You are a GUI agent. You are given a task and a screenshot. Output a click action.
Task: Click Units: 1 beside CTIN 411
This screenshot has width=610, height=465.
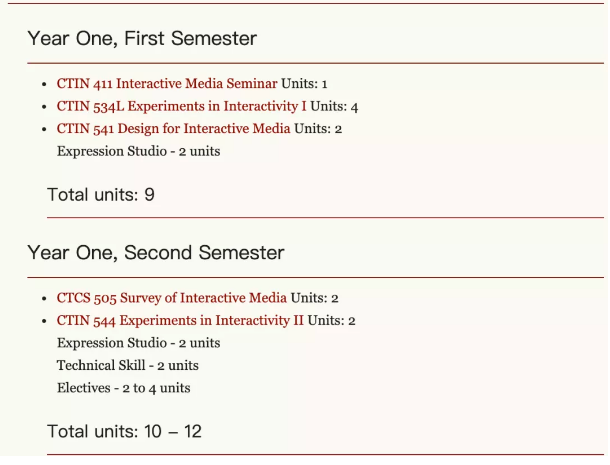click(x=304, y=84)
